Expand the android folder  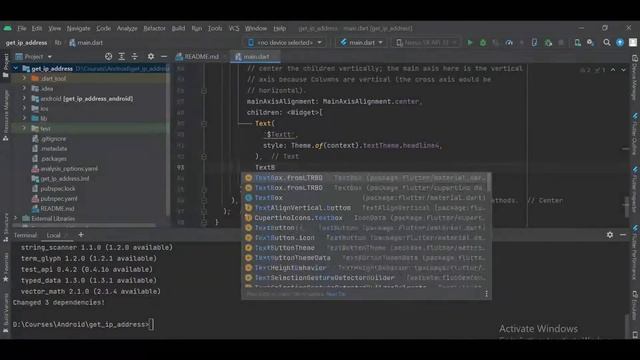click(24, 98)
